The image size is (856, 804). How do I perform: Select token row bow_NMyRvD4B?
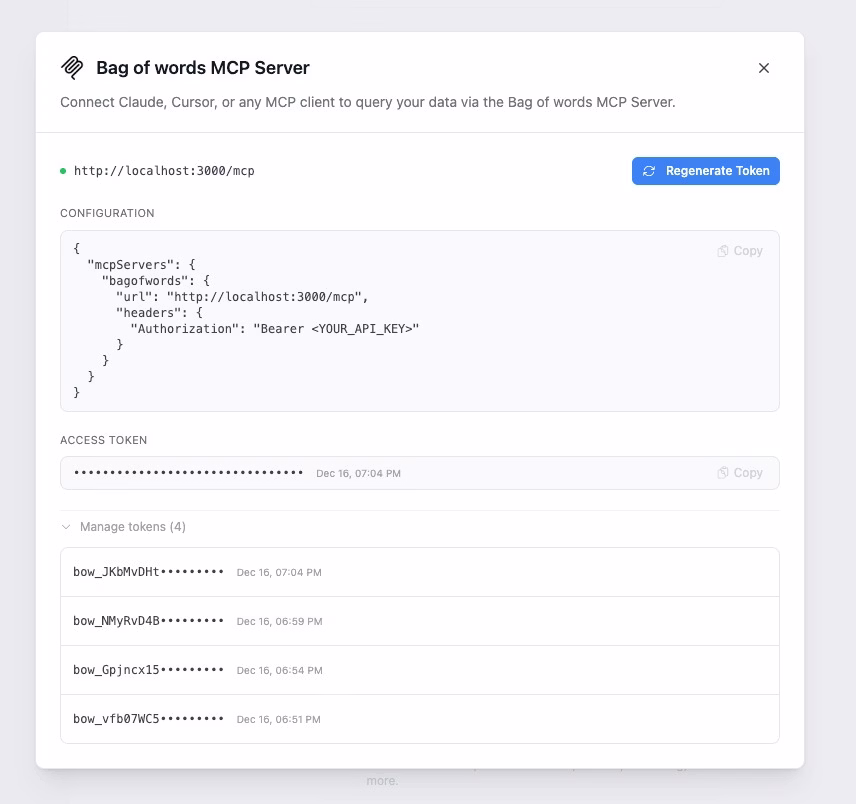(420, 621)
